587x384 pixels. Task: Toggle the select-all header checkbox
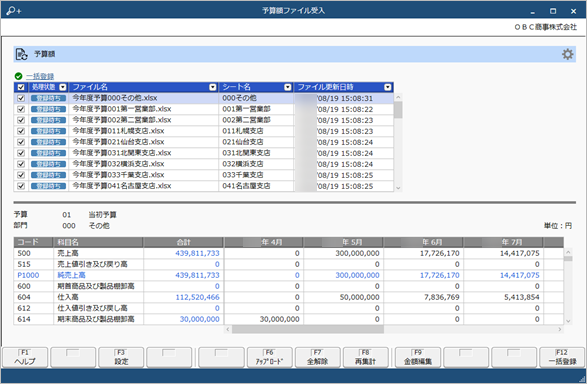(x=21, y=87)
